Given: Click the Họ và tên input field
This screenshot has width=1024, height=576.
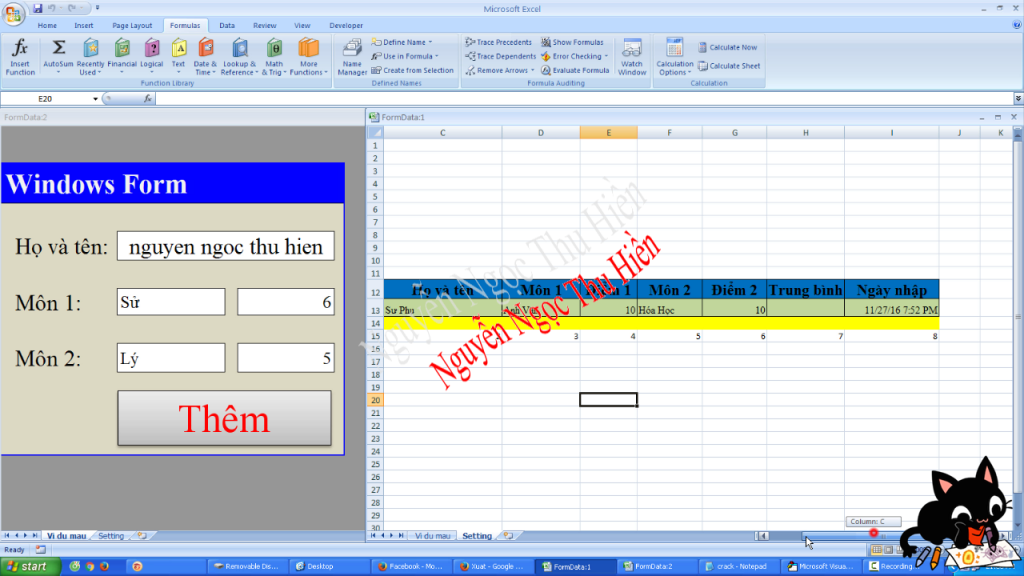Looking at the screenshot, I should [x=225, y=247].
